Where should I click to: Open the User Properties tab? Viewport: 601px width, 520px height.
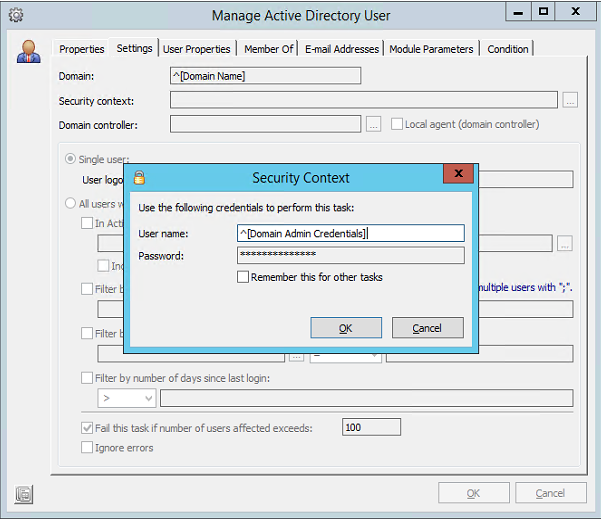(197, 49)
